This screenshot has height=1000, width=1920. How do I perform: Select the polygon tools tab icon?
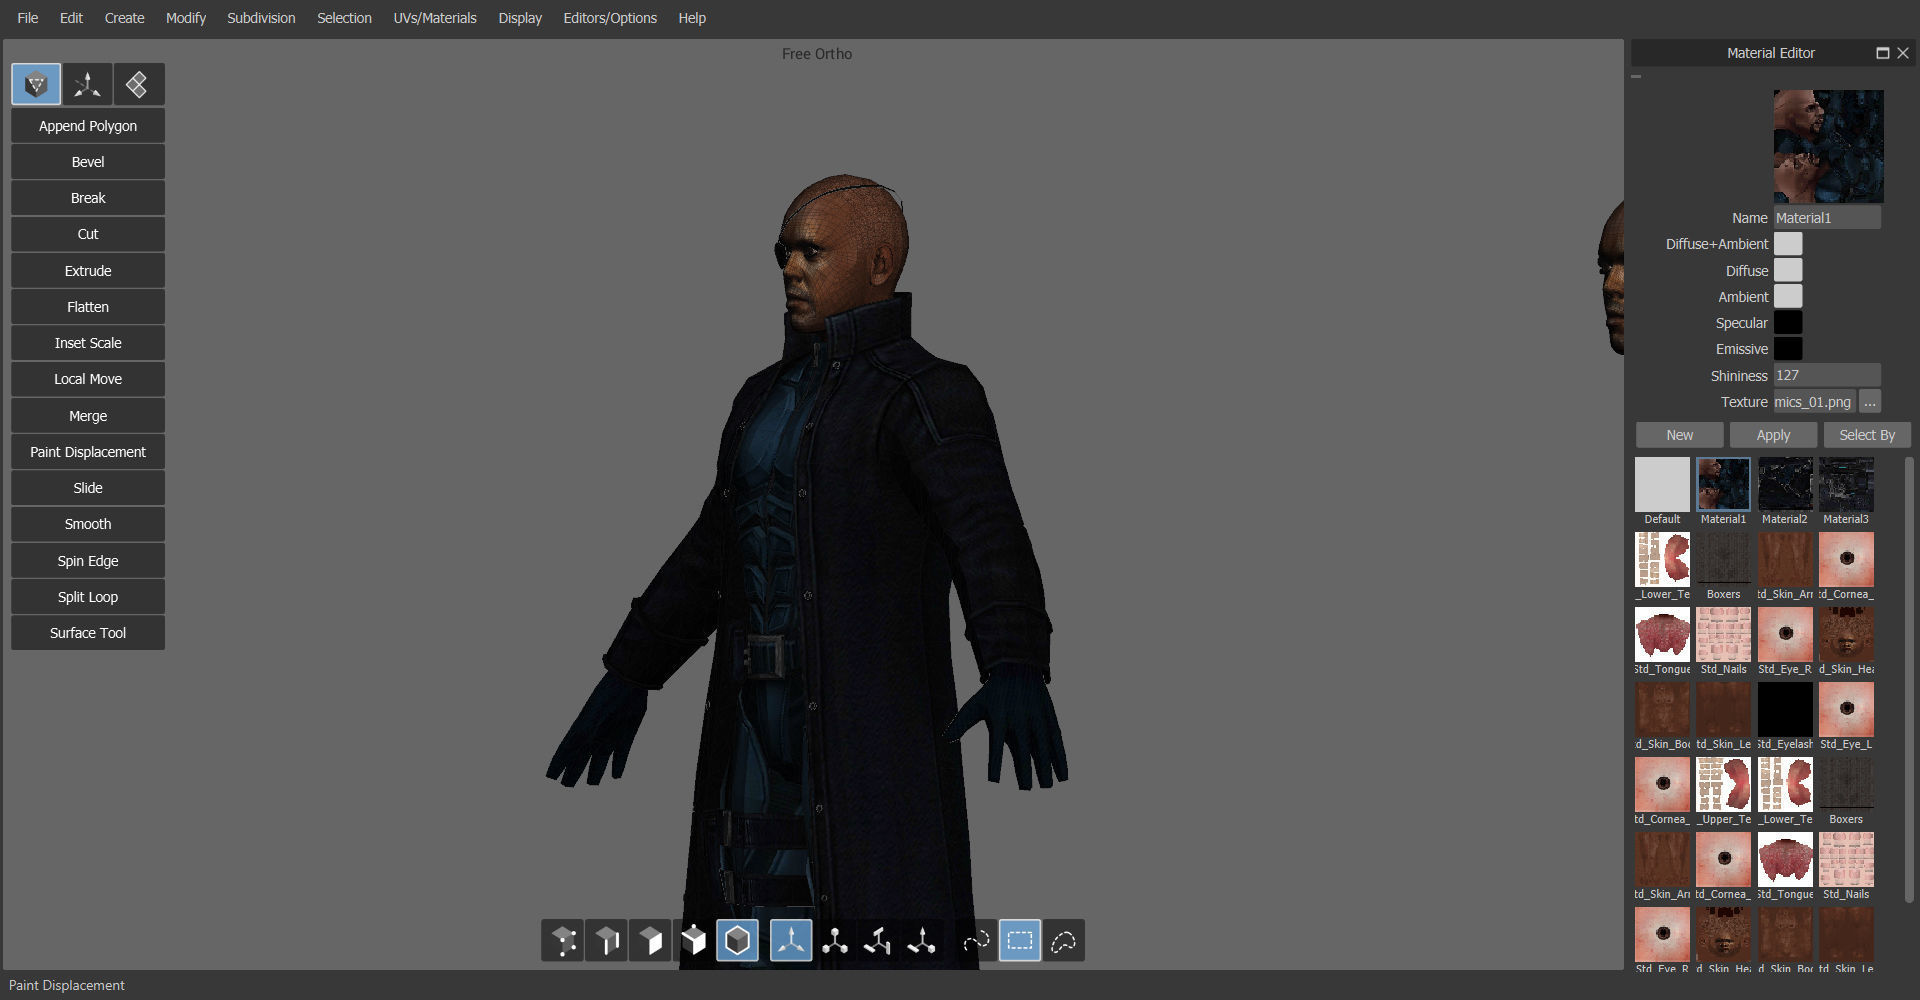click(36, 85)
